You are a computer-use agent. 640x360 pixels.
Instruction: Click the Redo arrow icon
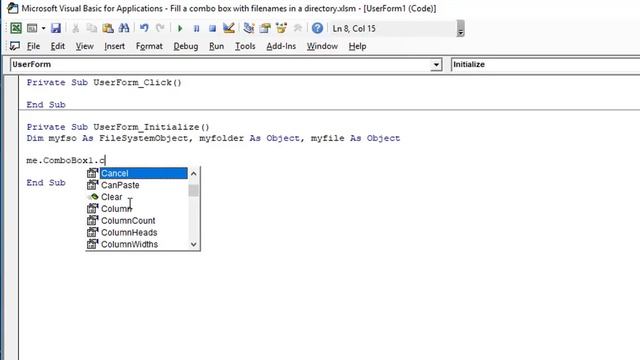[160, 28]
